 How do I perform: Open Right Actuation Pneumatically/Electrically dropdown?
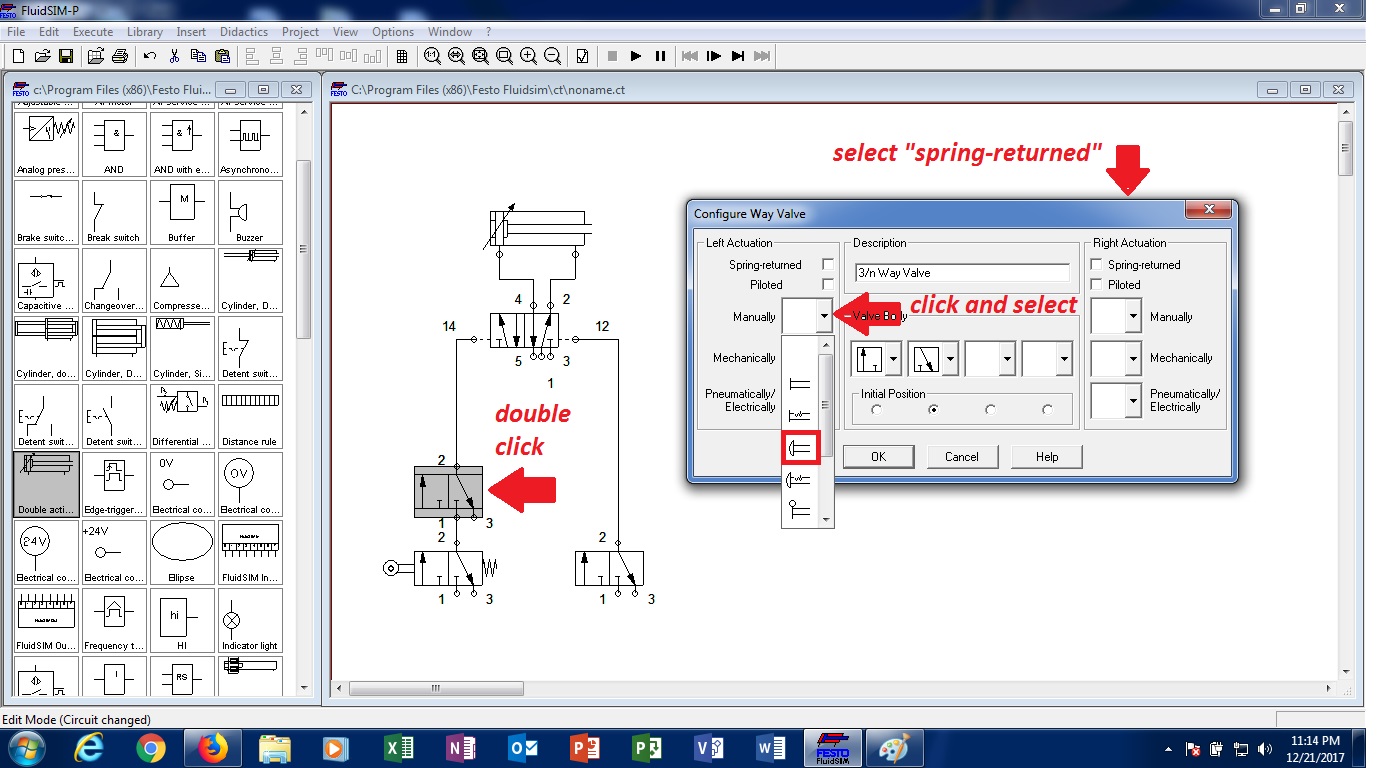[x=1132, y=400]
